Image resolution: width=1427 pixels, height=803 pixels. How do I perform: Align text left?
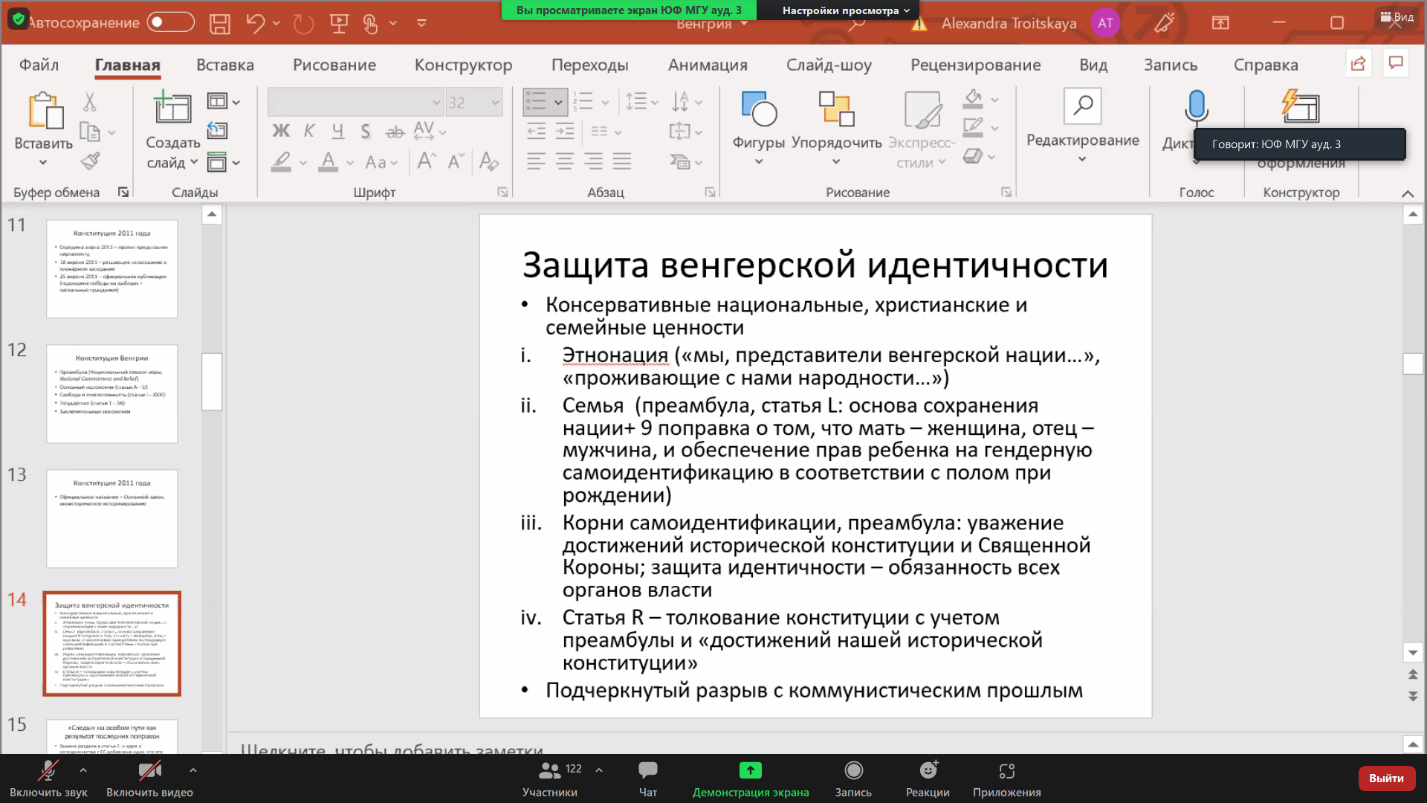pos(537,161)
